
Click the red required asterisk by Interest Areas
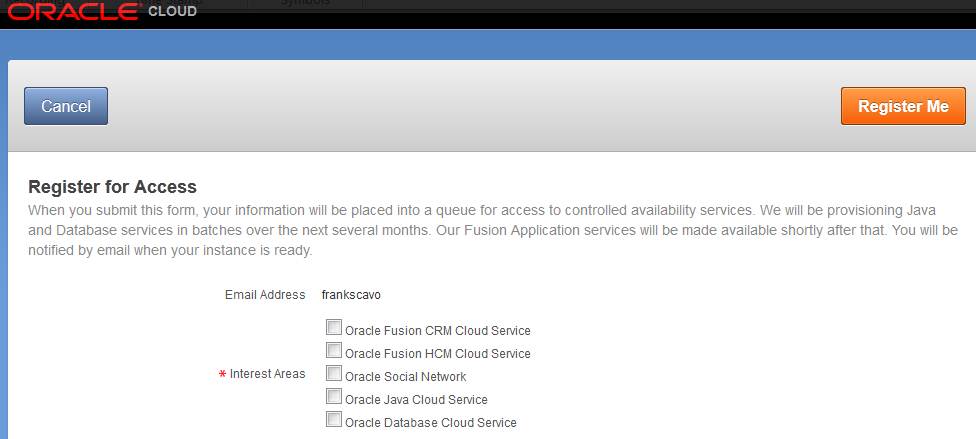222,374
